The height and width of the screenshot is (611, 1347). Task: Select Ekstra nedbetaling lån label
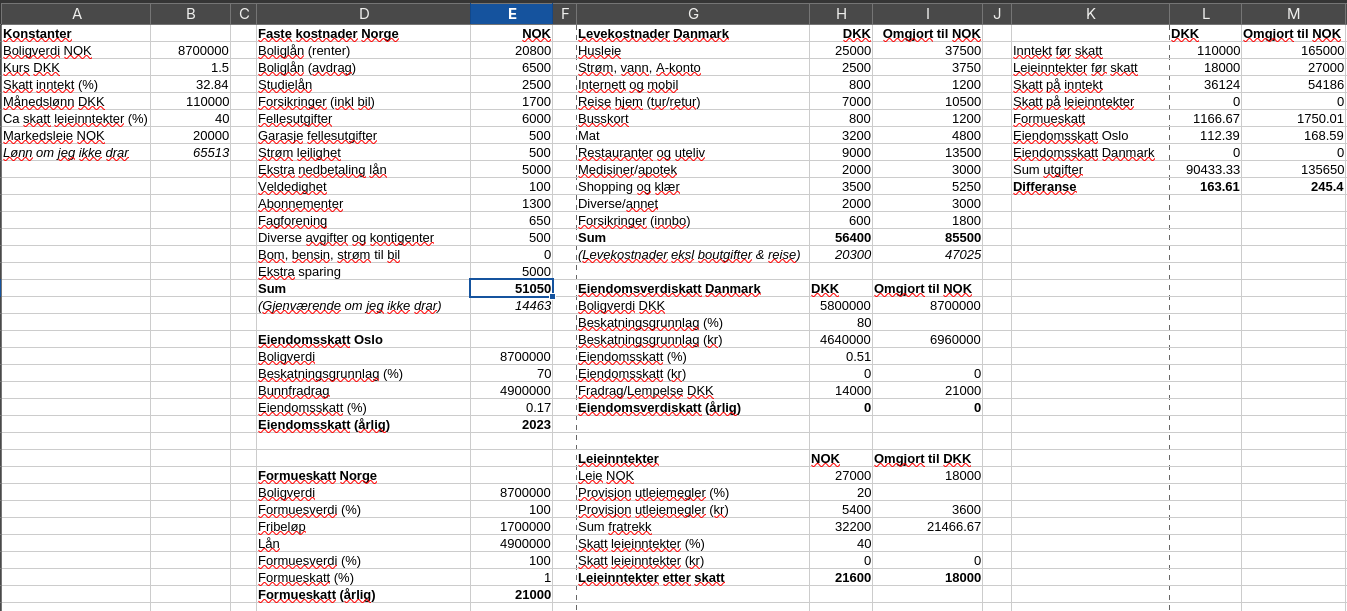363,169
